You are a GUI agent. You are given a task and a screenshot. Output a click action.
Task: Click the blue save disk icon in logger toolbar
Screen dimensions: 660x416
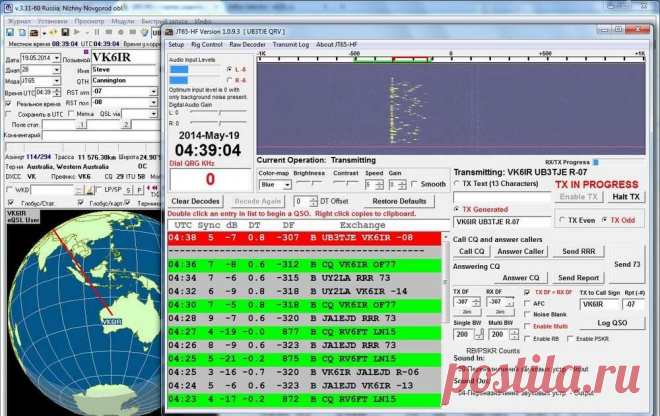pyautogui.click(x=10, y=32)
